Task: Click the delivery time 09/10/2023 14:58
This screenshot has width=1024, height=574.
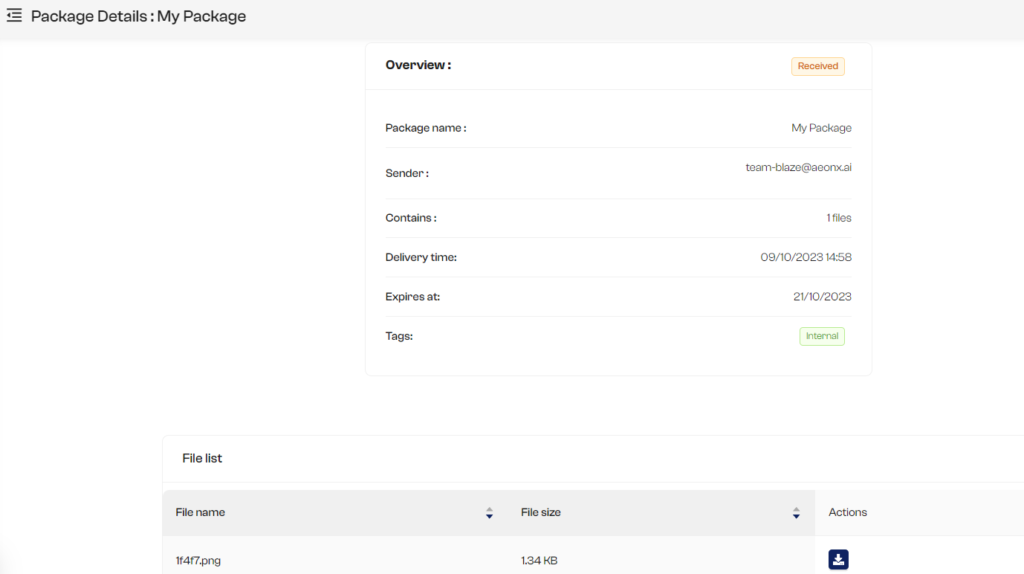Action: 805,257
